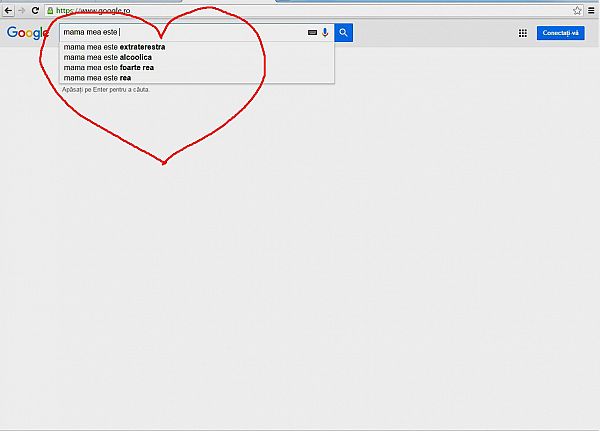Open the Google apps grid

(x=522, y=33)
